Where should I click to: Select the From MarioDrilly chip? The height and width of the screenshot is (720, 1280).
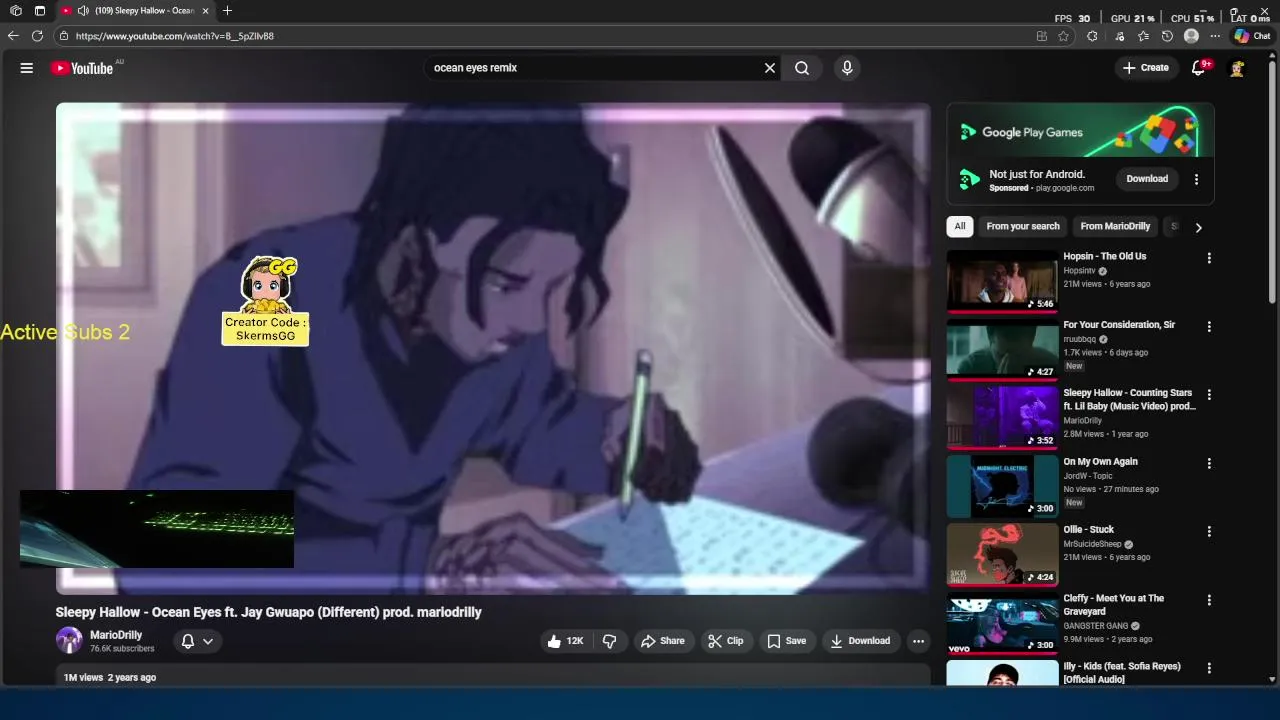click(x=1115, y=226)
